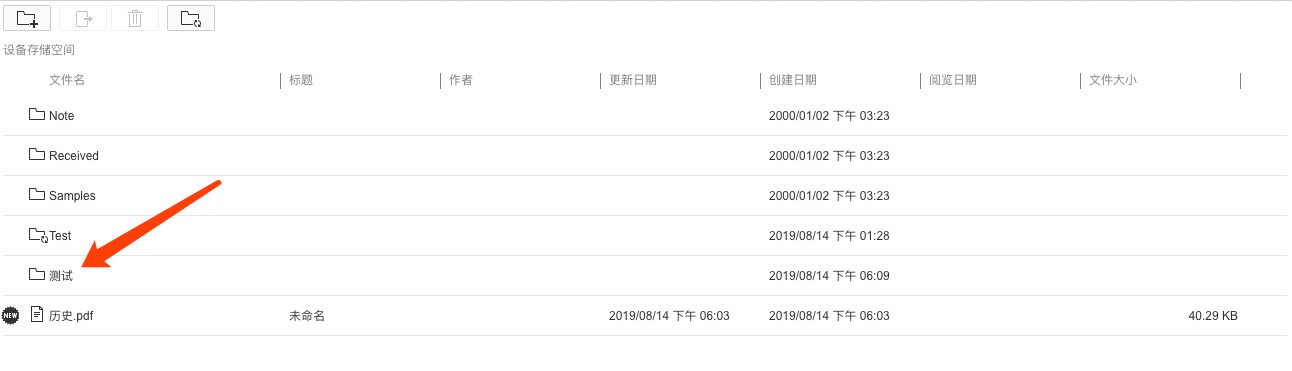Sort by 文件大小 column header

click(1113, 80)
